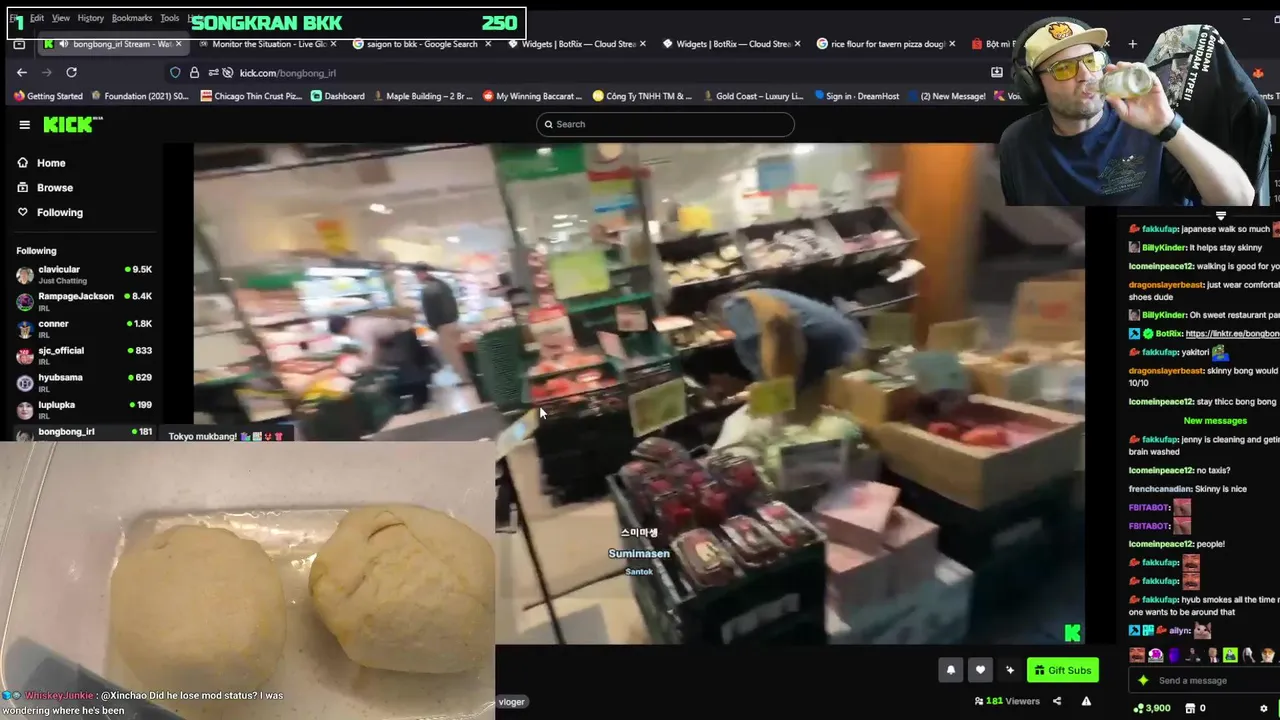Click the Firefox View icon left of tabs

point(19,44)
